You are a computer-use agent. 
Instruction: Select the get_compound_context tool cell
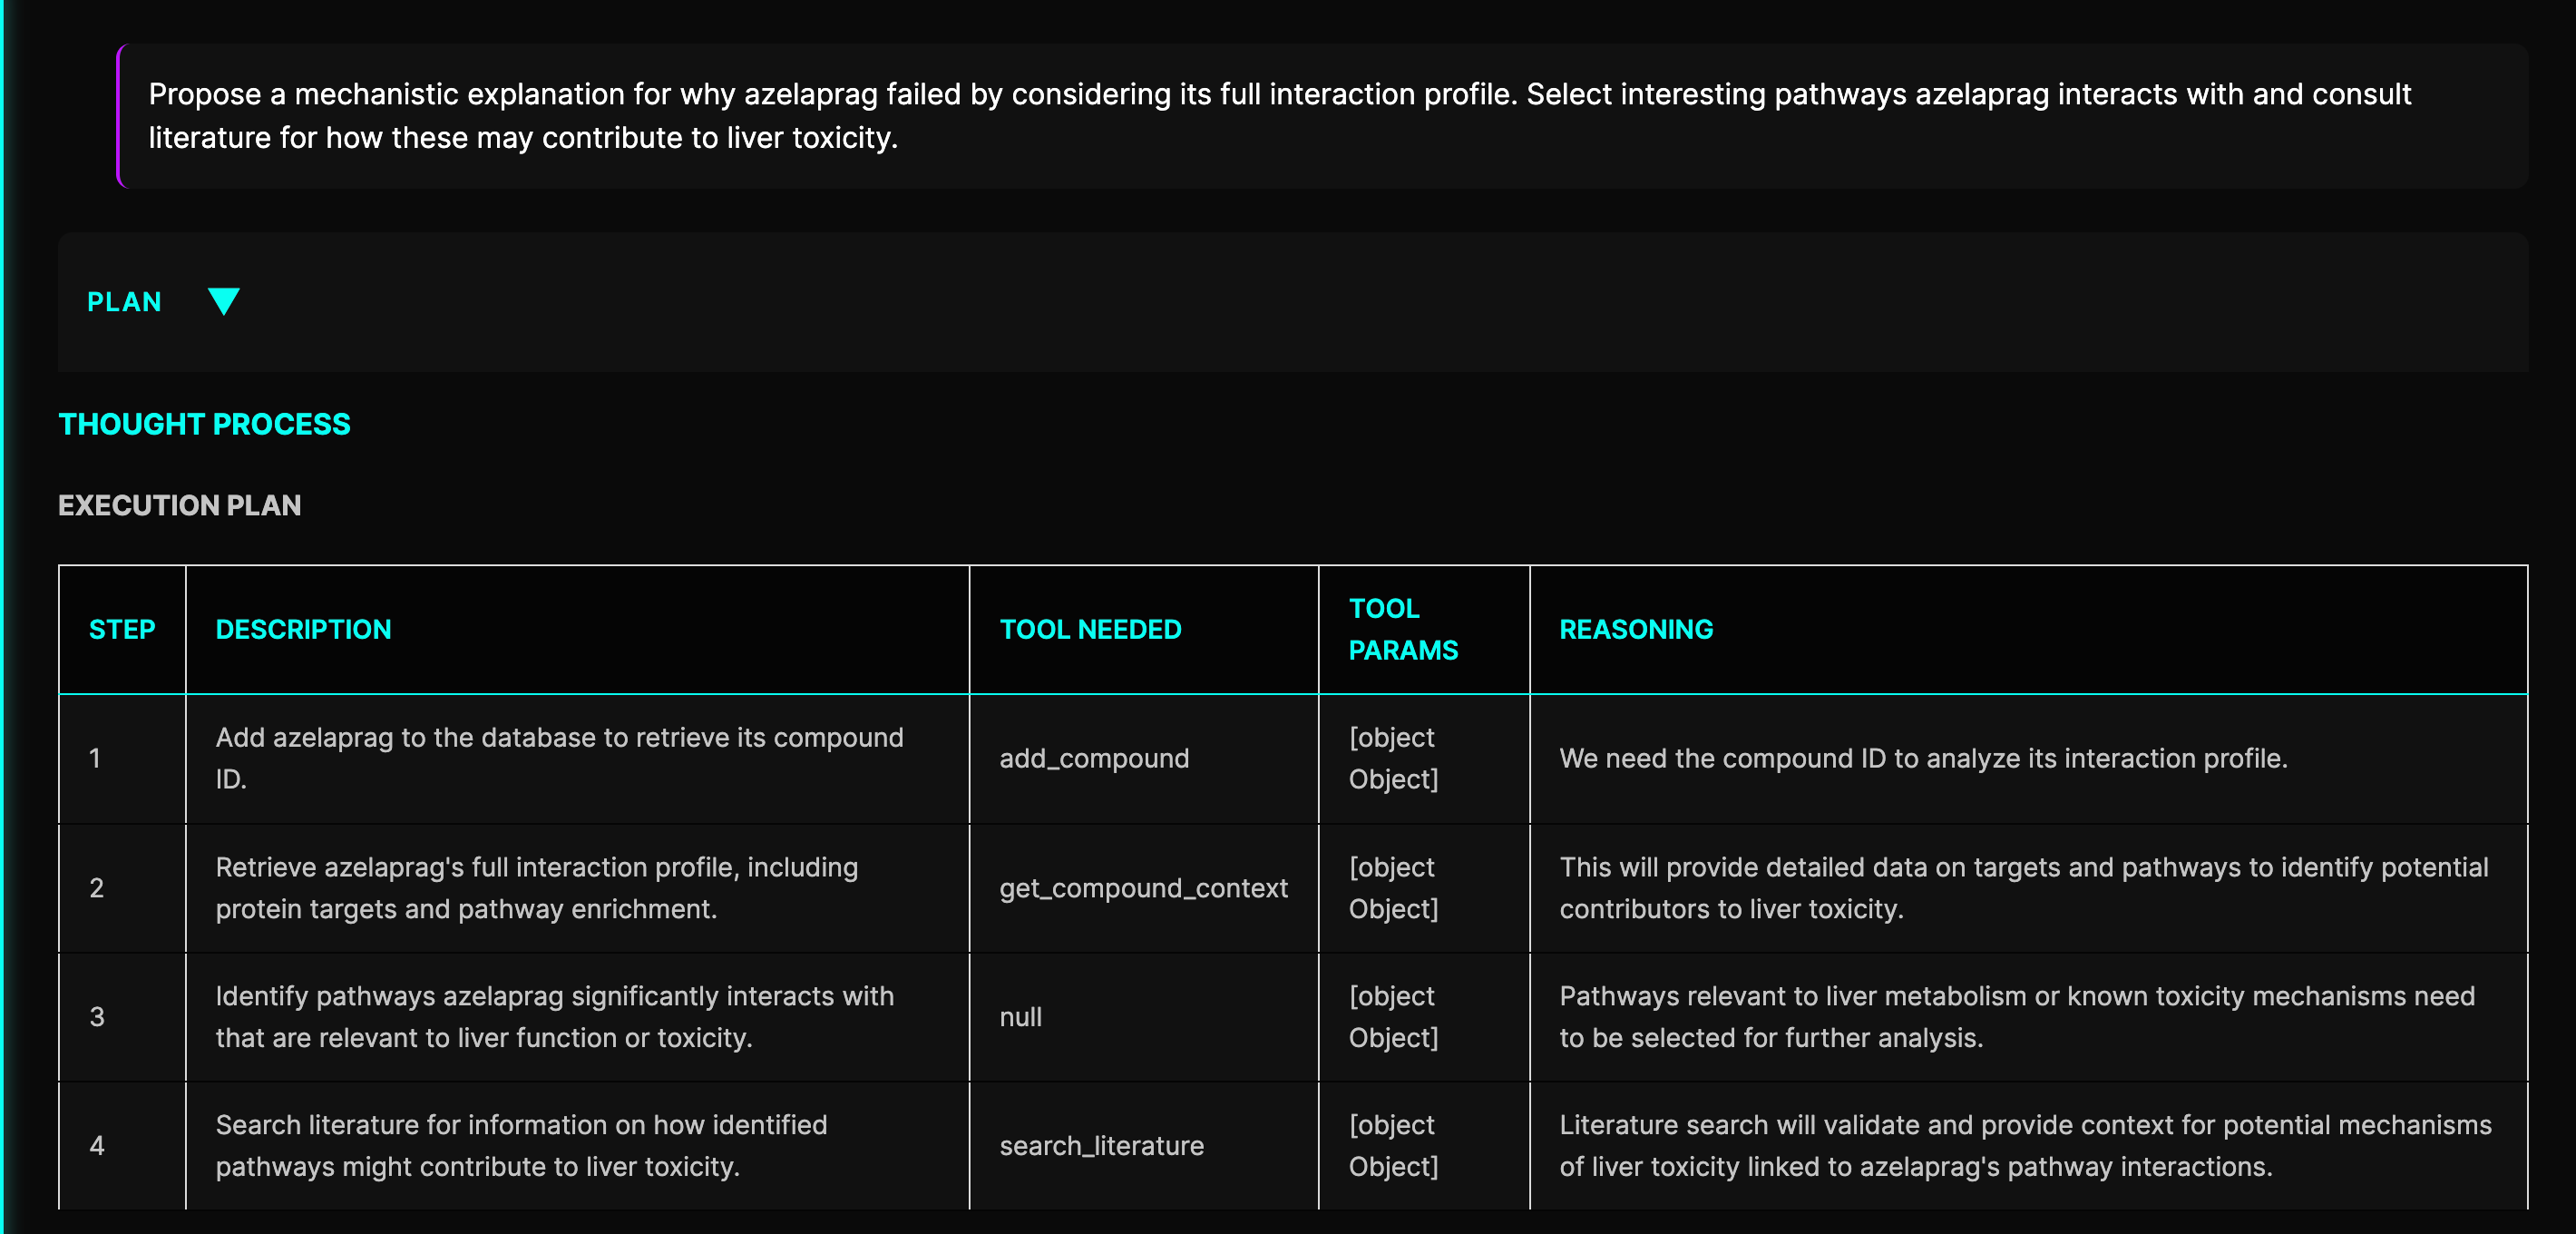coord(1143,888)
